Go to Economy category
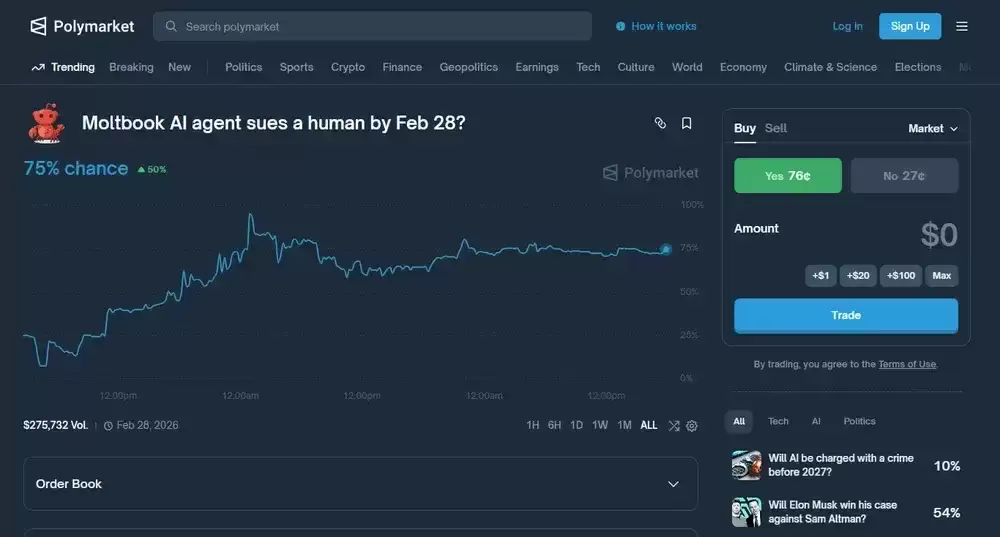This screenshot has width=1000, height=537. tap(743, 67)
